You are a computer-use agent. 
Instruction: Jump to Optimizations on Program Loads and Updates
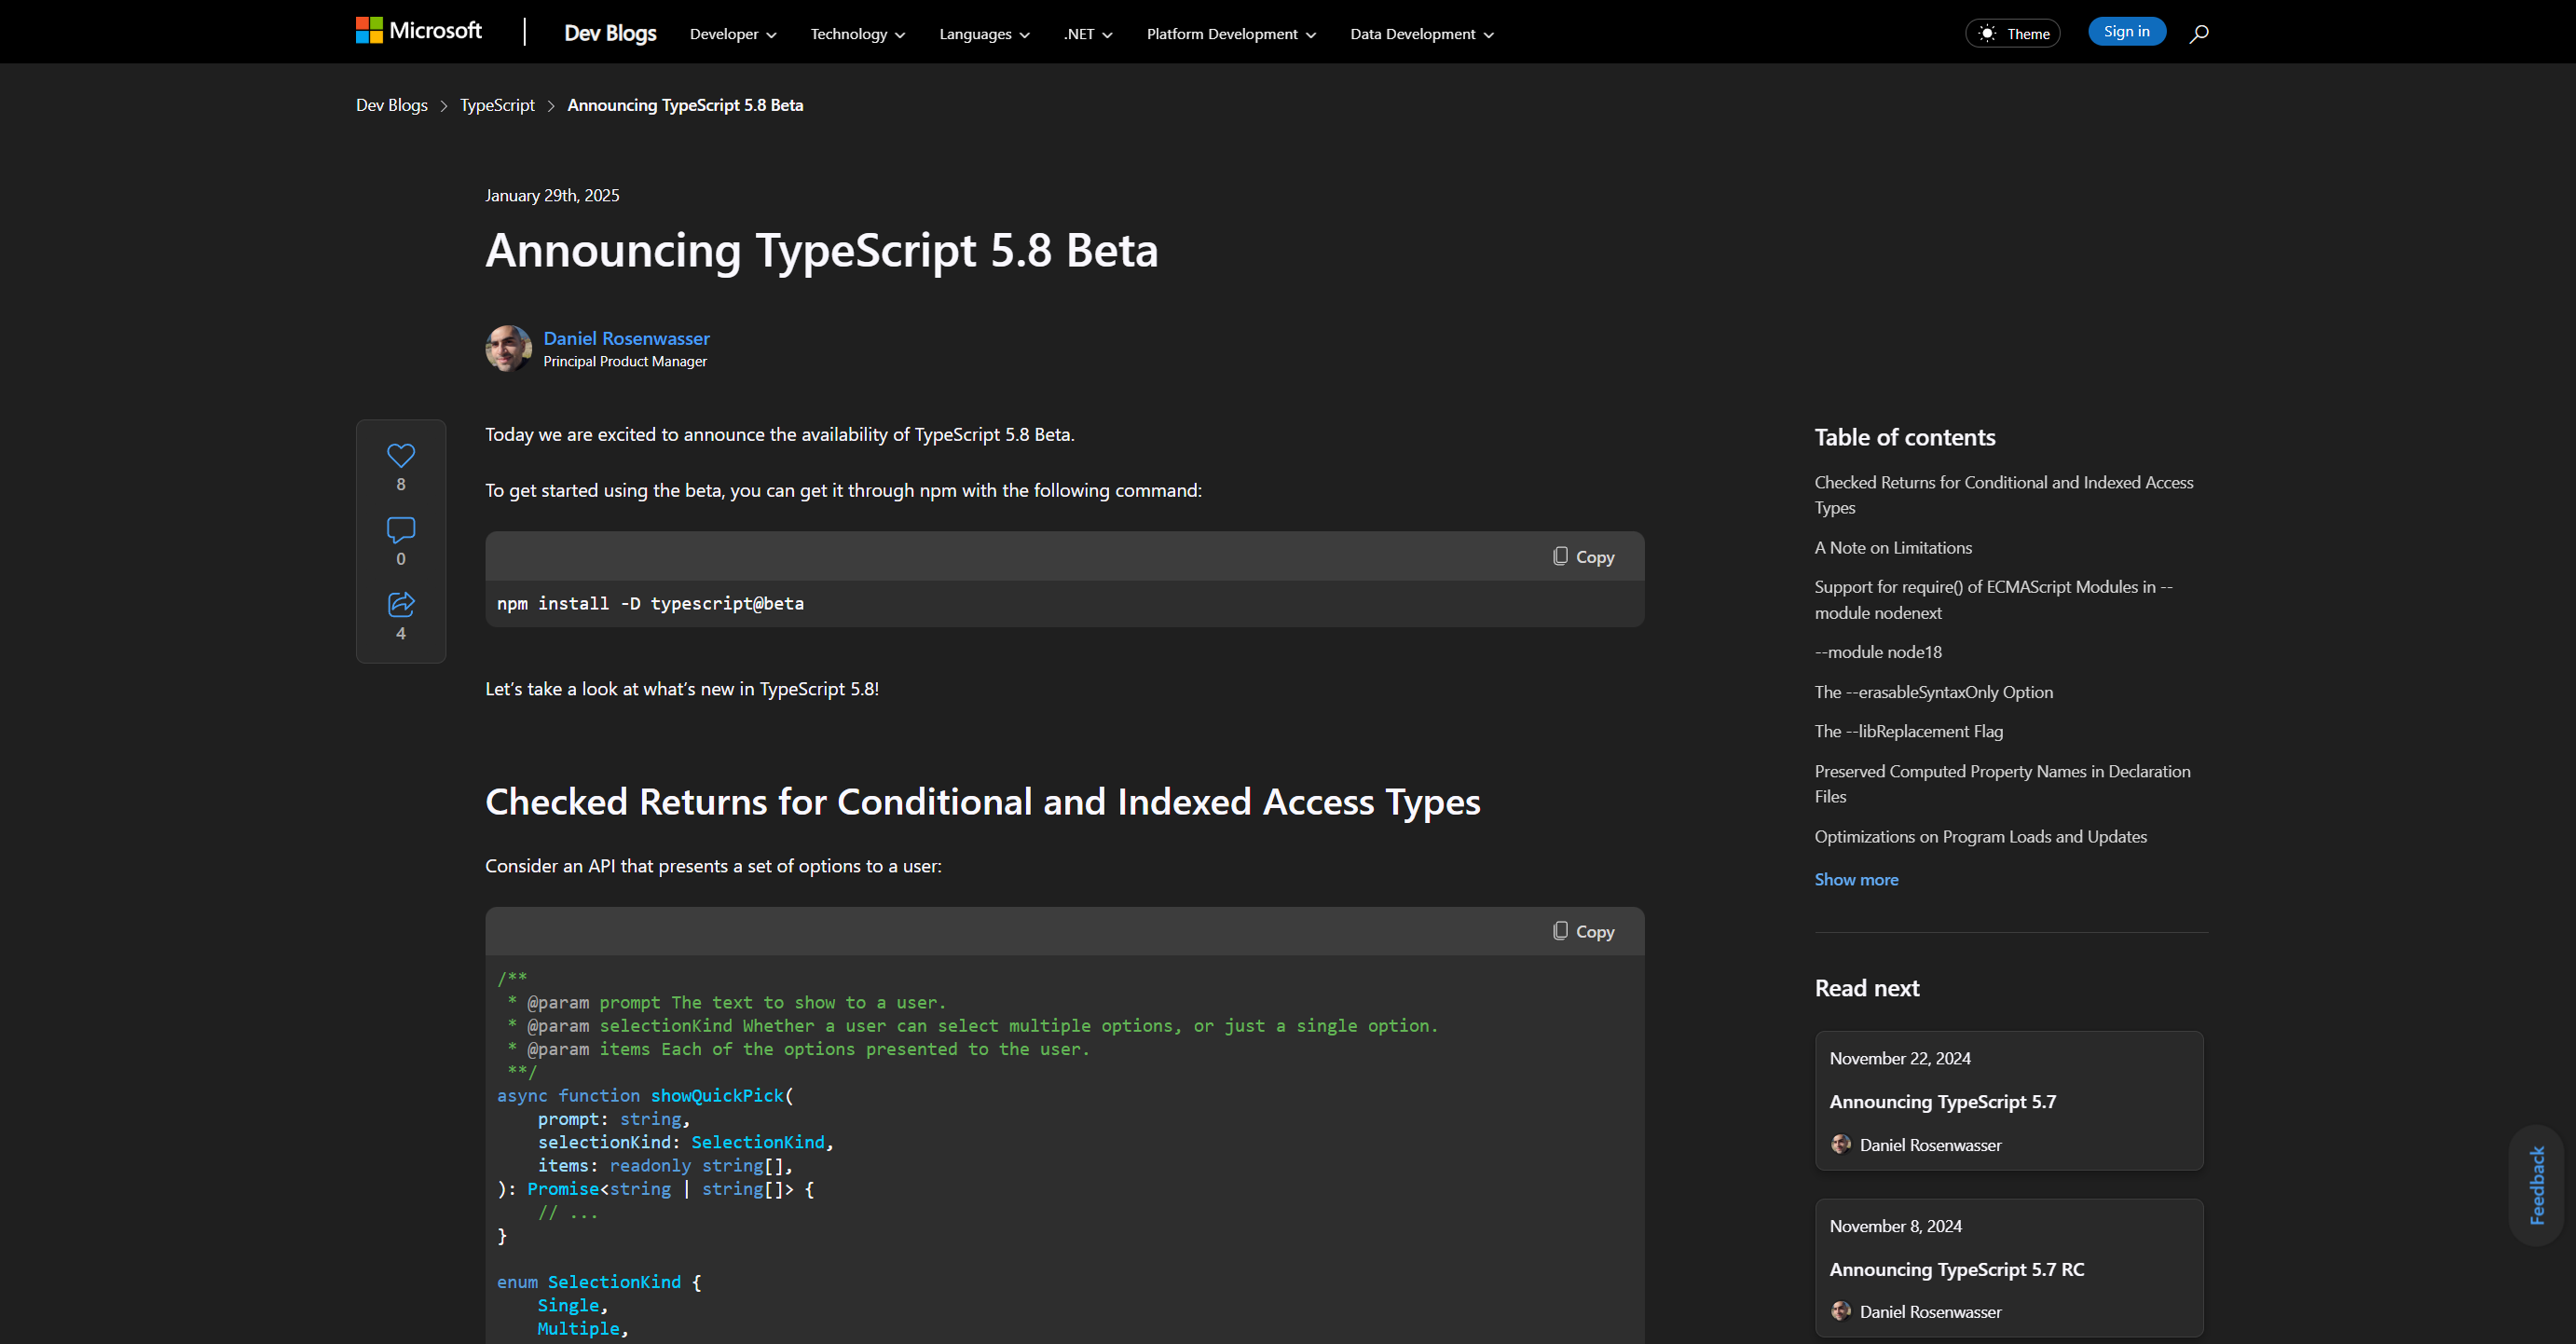(1980, 837)
